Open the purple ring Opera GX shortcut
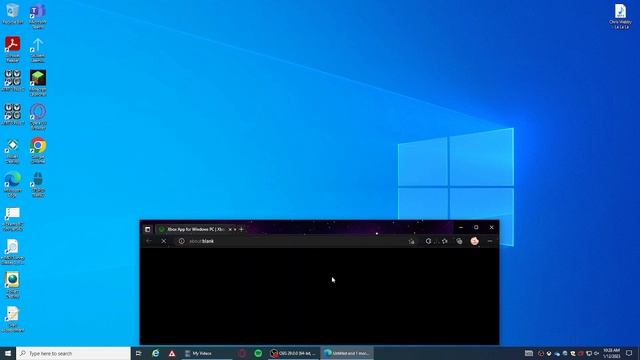640x360 pixels. (38, 116)
